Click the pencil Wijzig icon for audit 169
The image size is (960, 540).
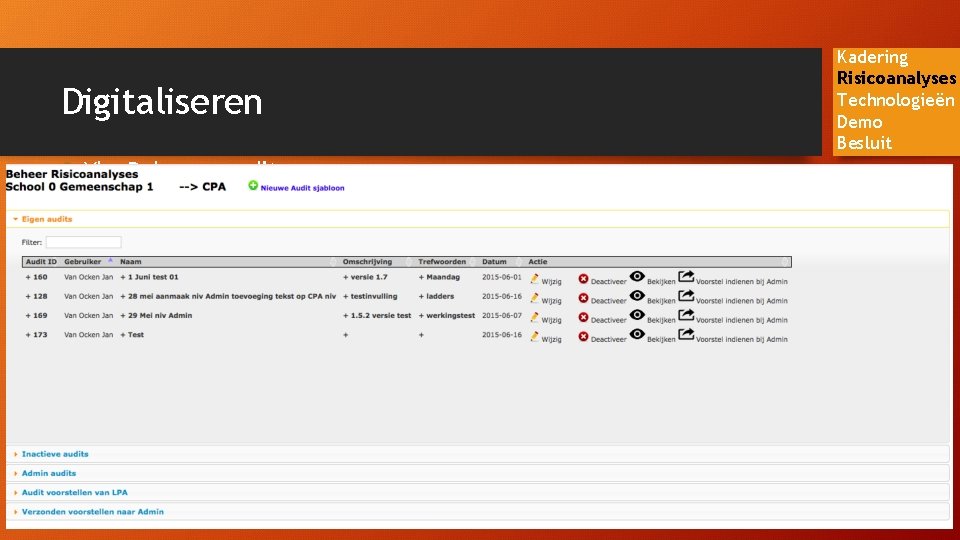pyautogui.click(x=534, y=317)
